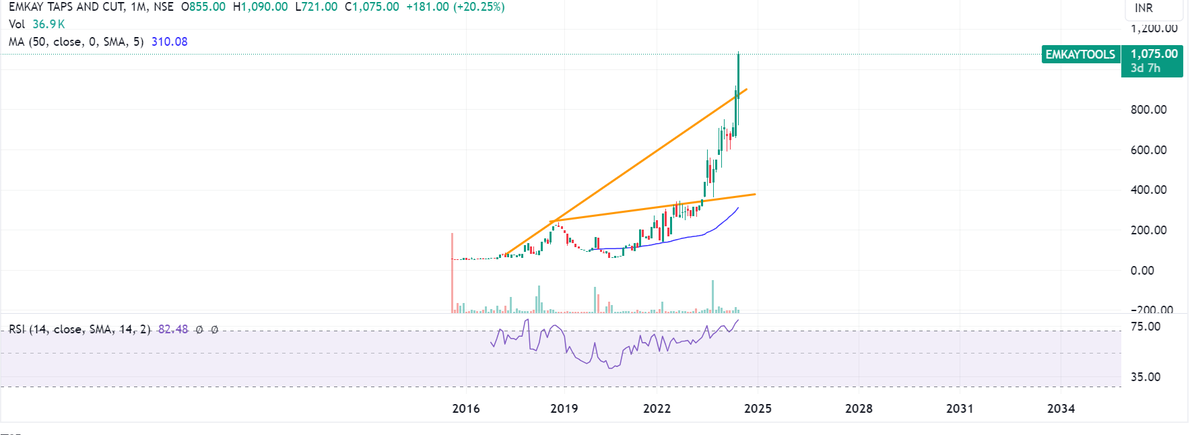Screen dimensions: 1200x435
Task: Click the 3d 7h bar countdown label
Action: point(1146,67)
